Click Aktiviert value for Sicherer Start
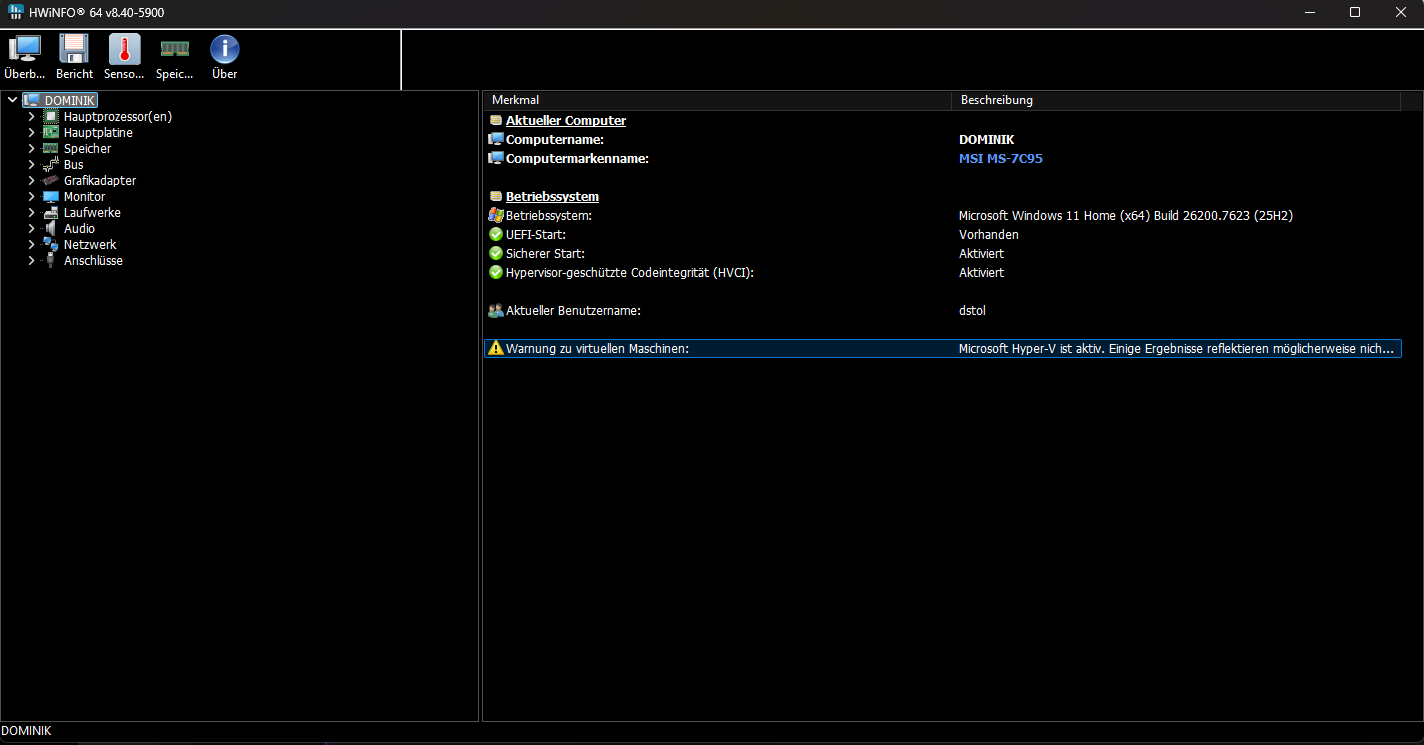 click(x=982, y=253)
